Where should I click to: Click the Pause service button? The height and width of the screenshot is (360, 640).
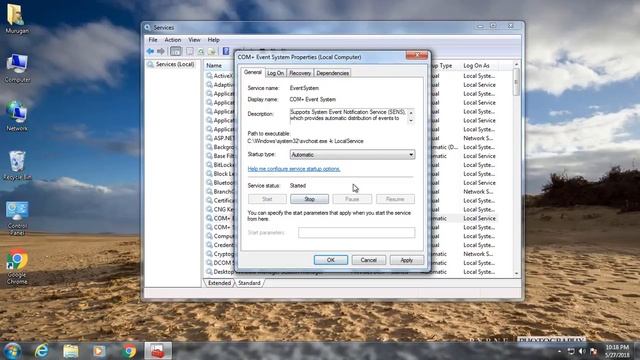pyautogui.click(x=352, y=199)
